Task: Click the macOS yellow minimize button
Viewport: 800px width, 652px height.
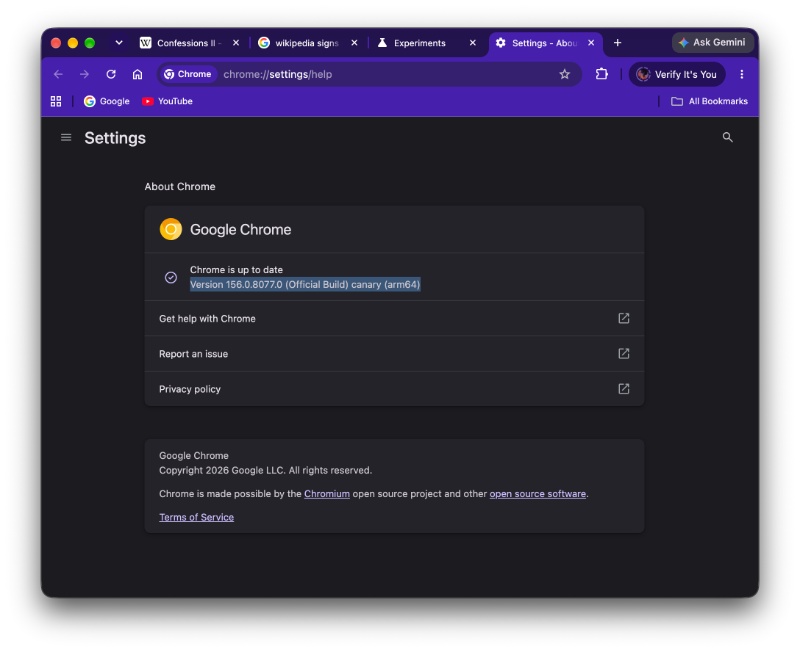Action: [73, 43]
